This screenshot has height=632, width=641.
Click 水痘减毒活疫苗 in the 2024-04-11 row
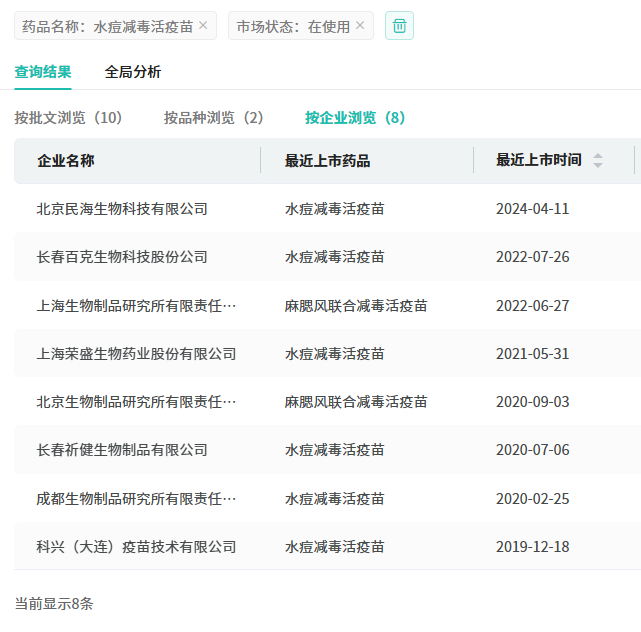pyautogui.click(x=335, y=209)
